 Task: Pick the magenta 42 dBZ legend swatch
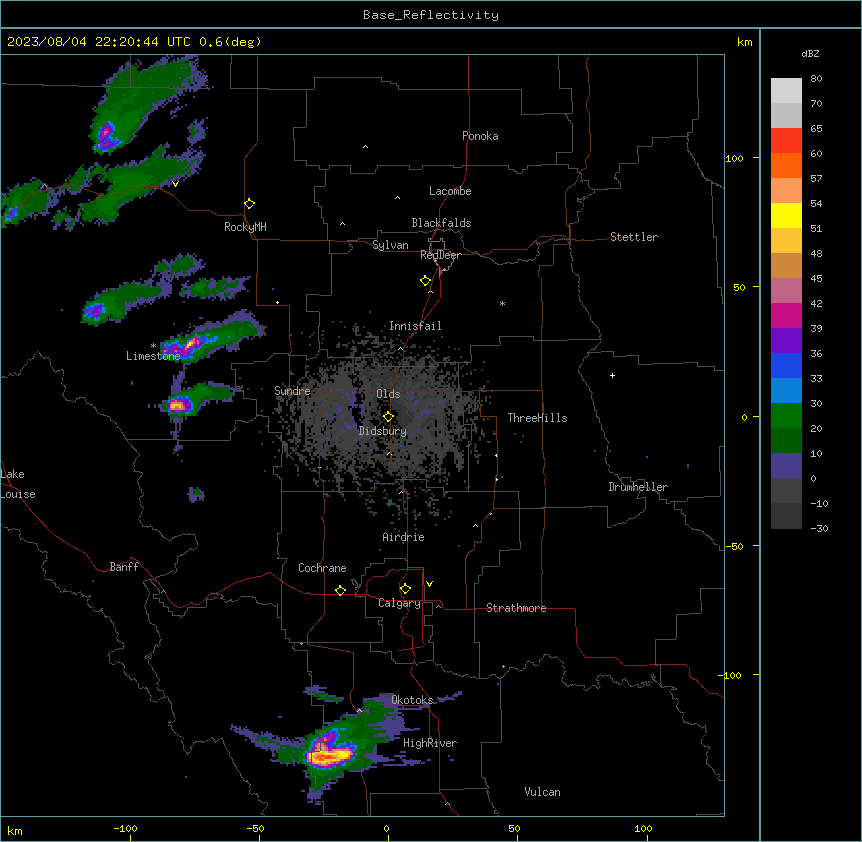[x=786, y=315]
